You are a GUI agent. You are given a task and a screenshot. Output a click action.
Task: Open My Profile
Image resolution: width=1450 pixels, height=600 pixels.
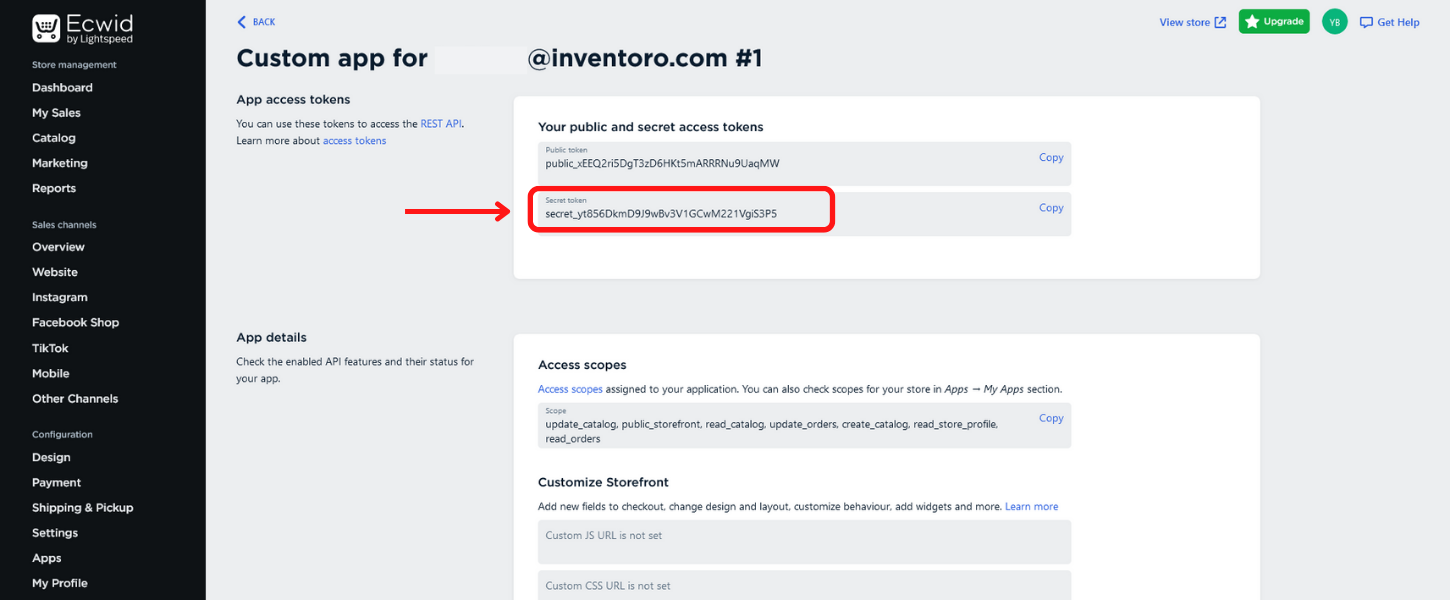[60, 583]
